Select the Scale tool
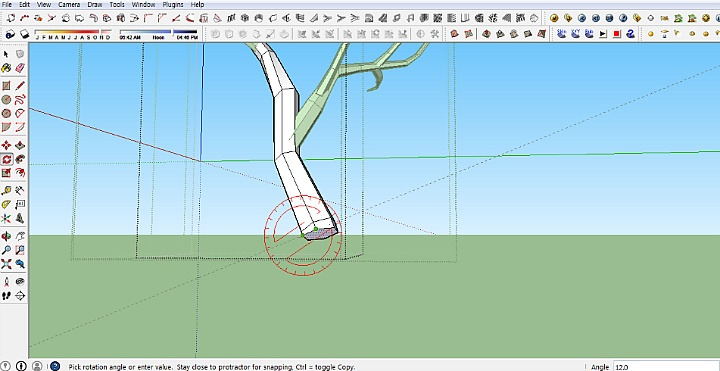Image resolution: width=720 pixels, height=371 pixels. click(6, 173)
